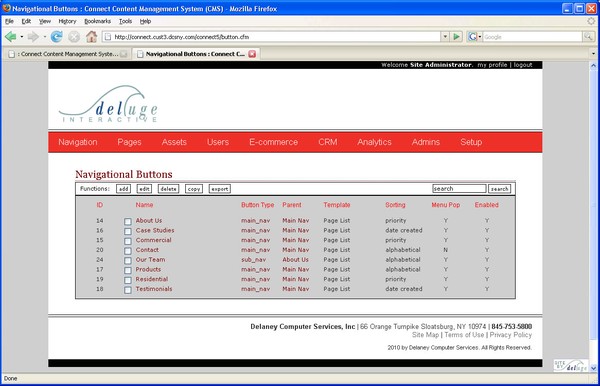This screenshot has height=386, width=600.
Task: Open the Bookmarks menu
Action: tap(98, 21)
